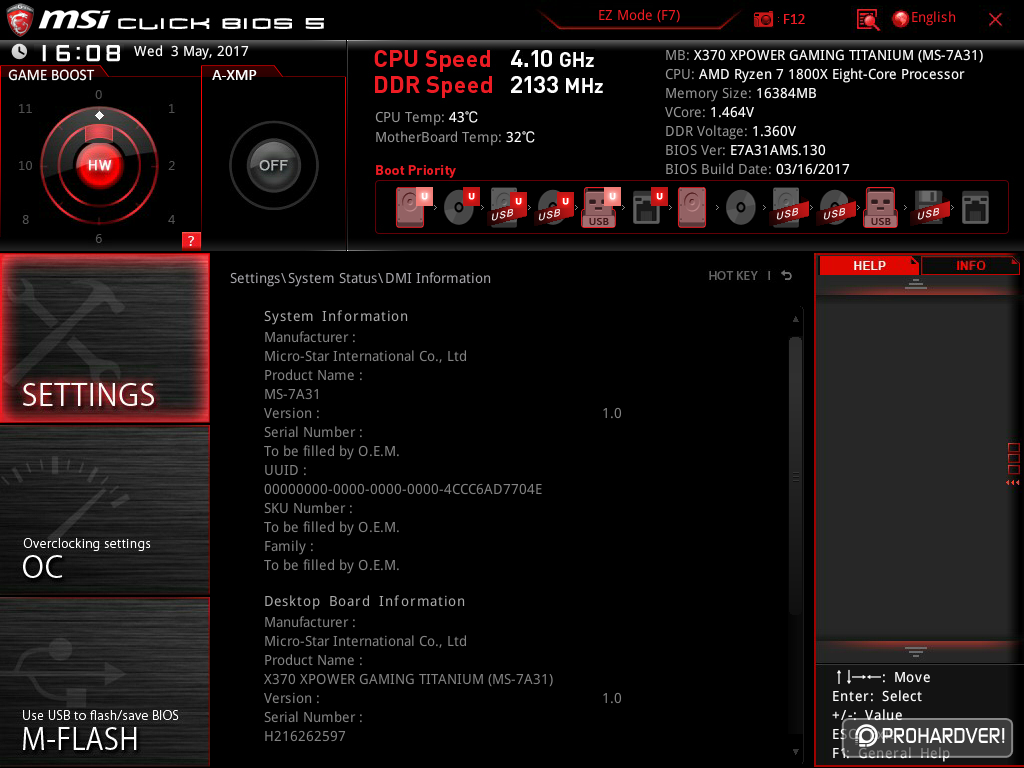Click the Settings\System Status\DMI Information breadcrumb
This screenshot has height=768, width=1024.
[360, 278]
